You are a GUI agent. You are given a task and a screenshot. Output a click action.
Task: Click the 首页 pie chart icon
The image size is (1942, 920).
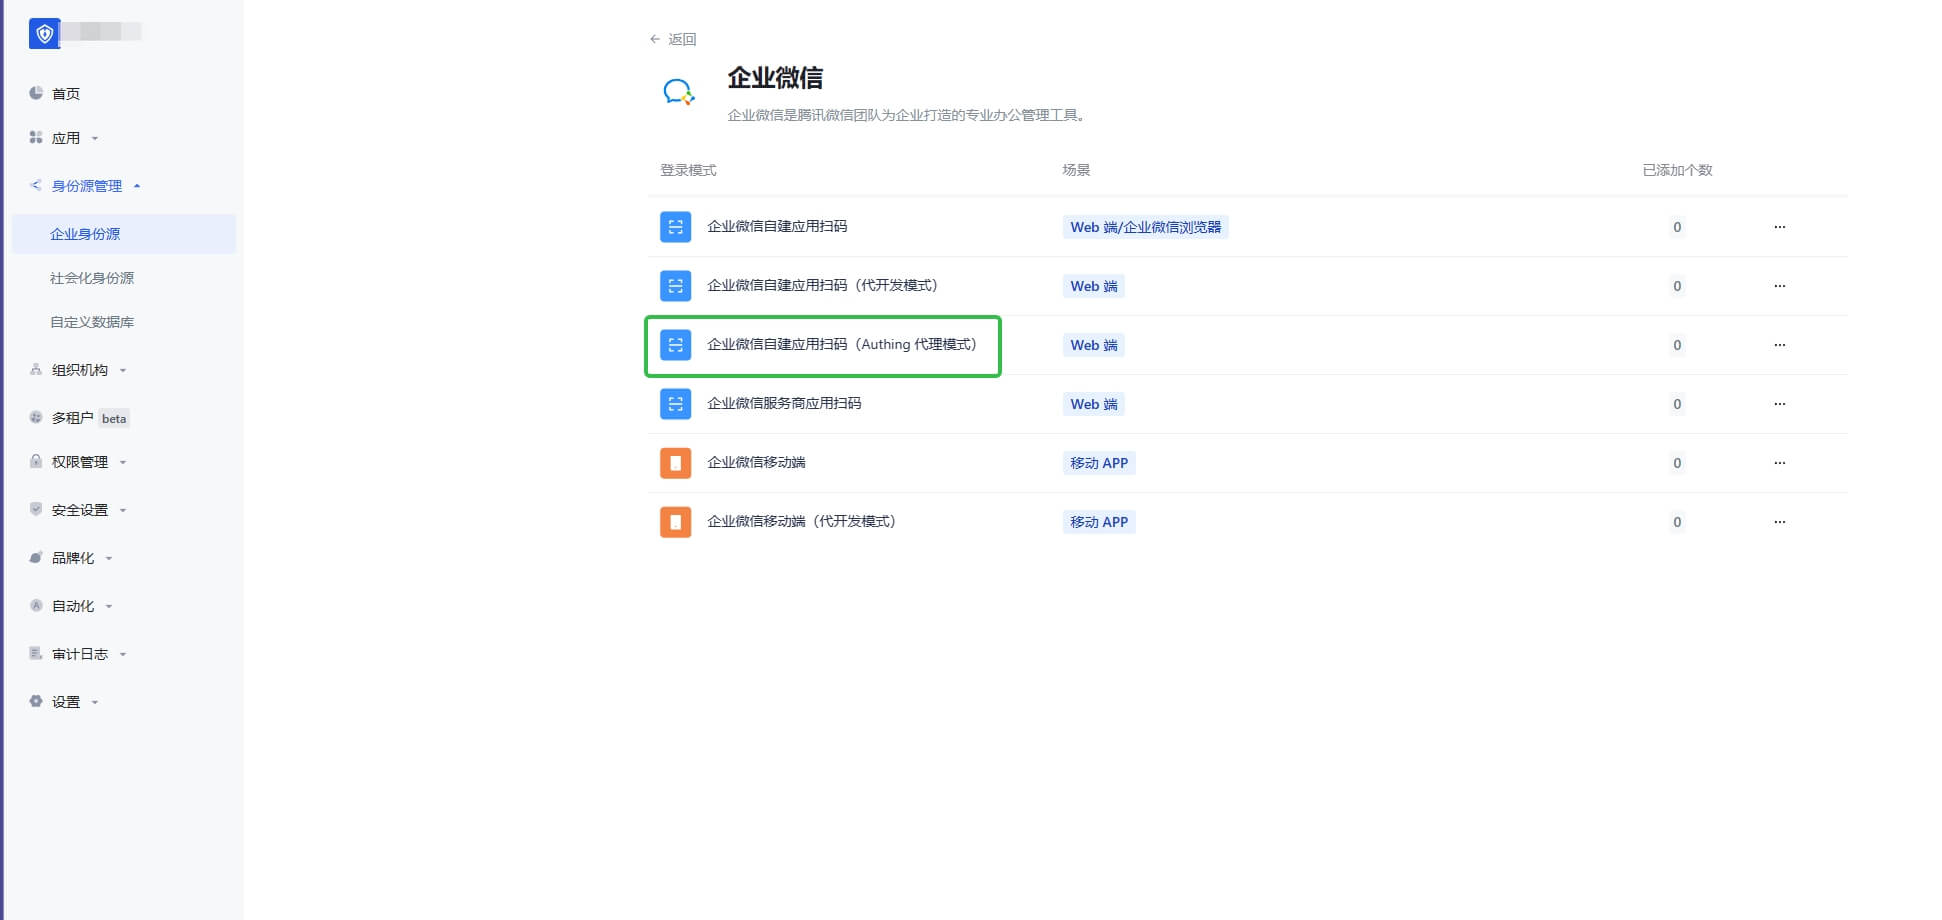point(36,93)
